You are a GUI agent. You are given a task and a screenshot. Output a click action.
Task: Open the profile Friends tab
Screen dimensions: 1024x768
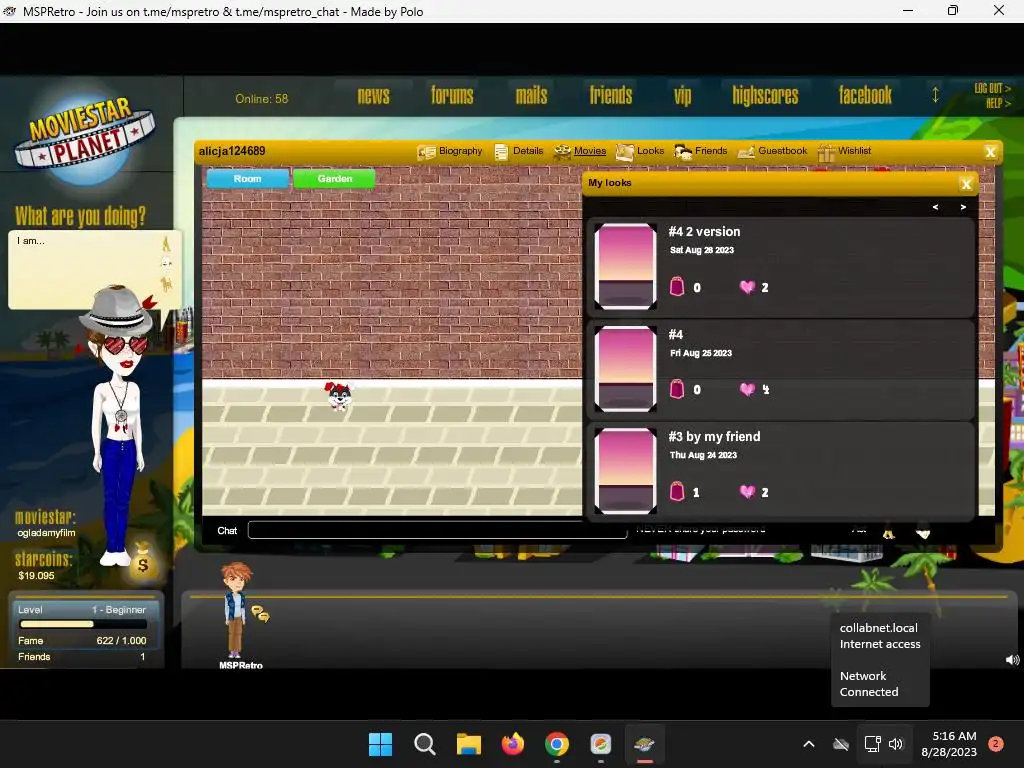(x=701, y=152)
